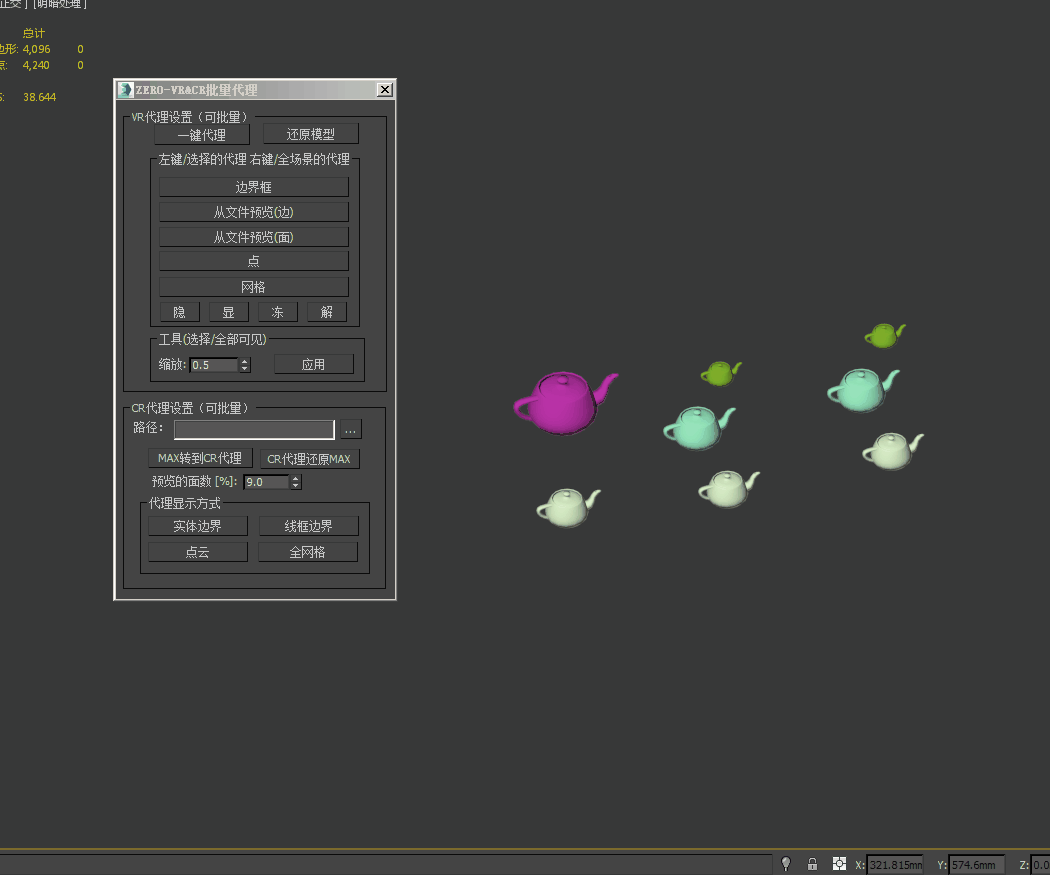This screenshot has width=1050, height=875.
Task: Click the 隐 hide button
Action: (179, 312)
